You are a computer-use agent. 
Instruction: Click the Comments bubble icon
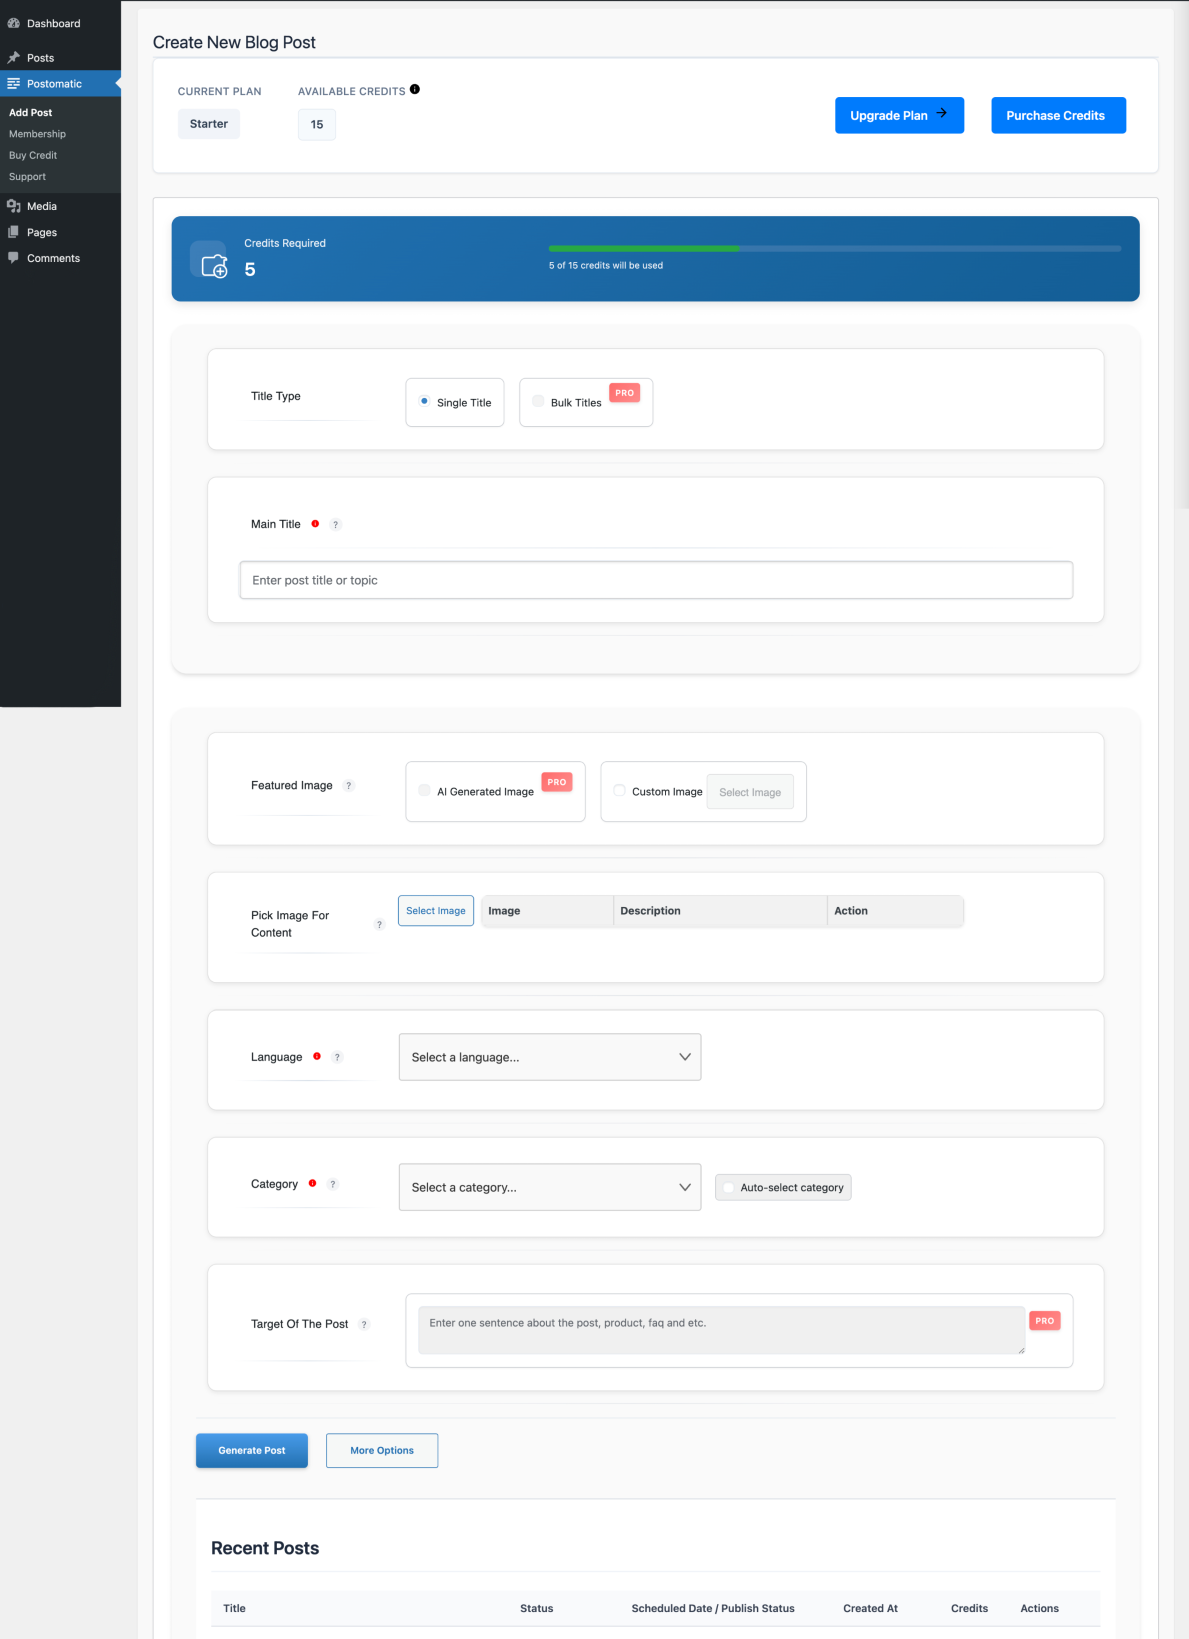click(14, 258)
